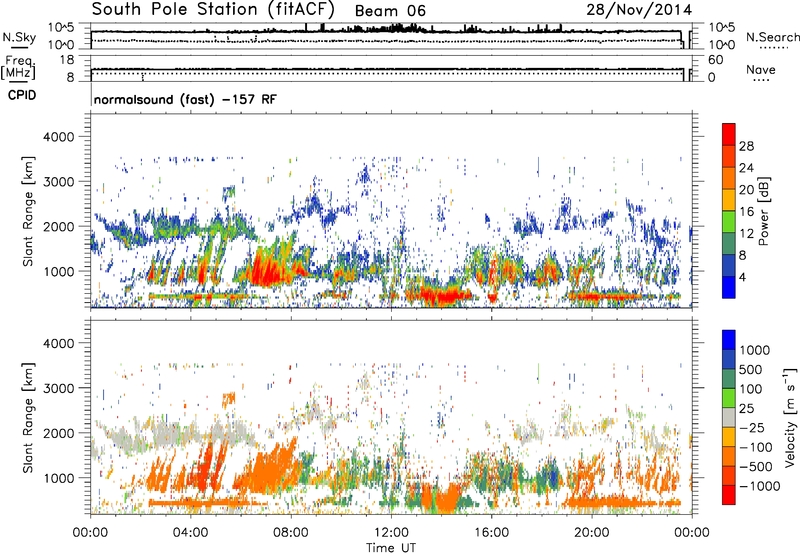The height and width of the screenshot is (554, 800).
Task: Click the '12' power scale value
Action: [746, 234]
